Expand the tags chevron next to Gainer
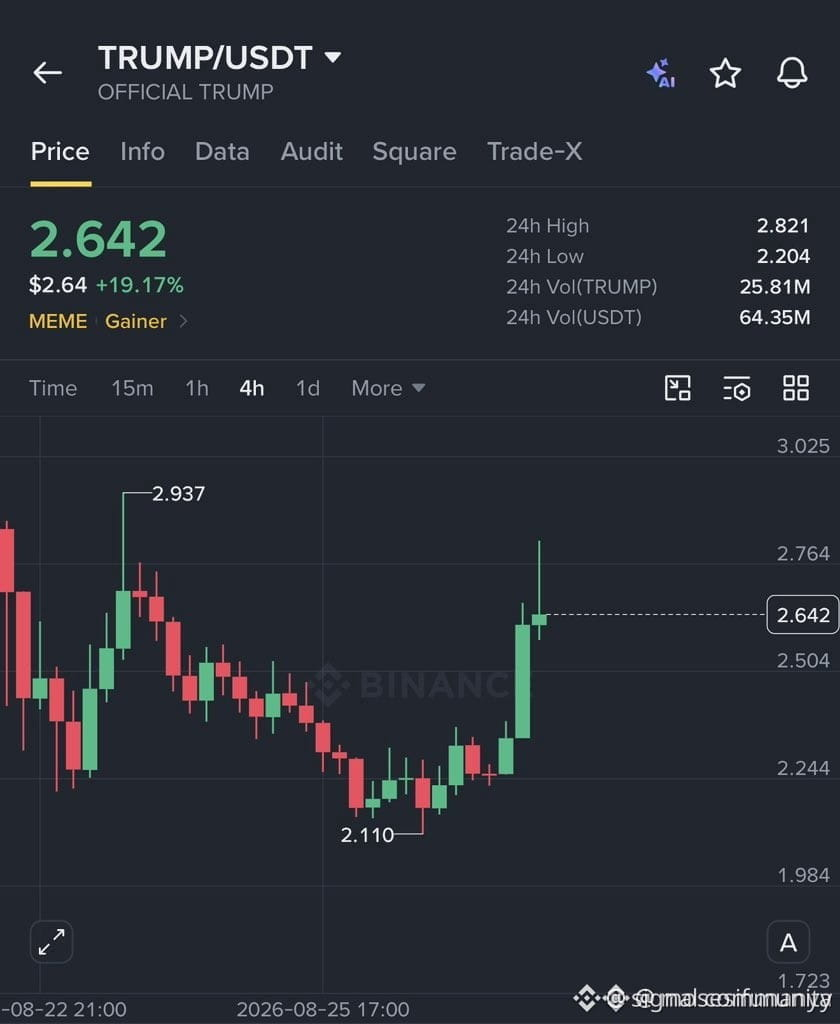 (184, 321)
